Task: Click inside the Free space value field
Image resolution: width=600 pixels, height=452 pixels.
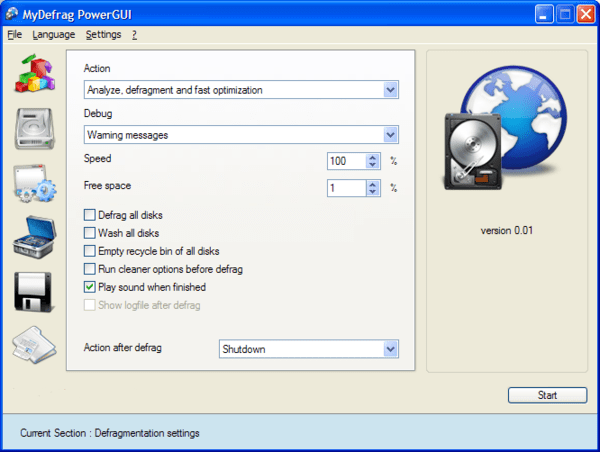Action: pyautogui.click(x=347, y=188)
